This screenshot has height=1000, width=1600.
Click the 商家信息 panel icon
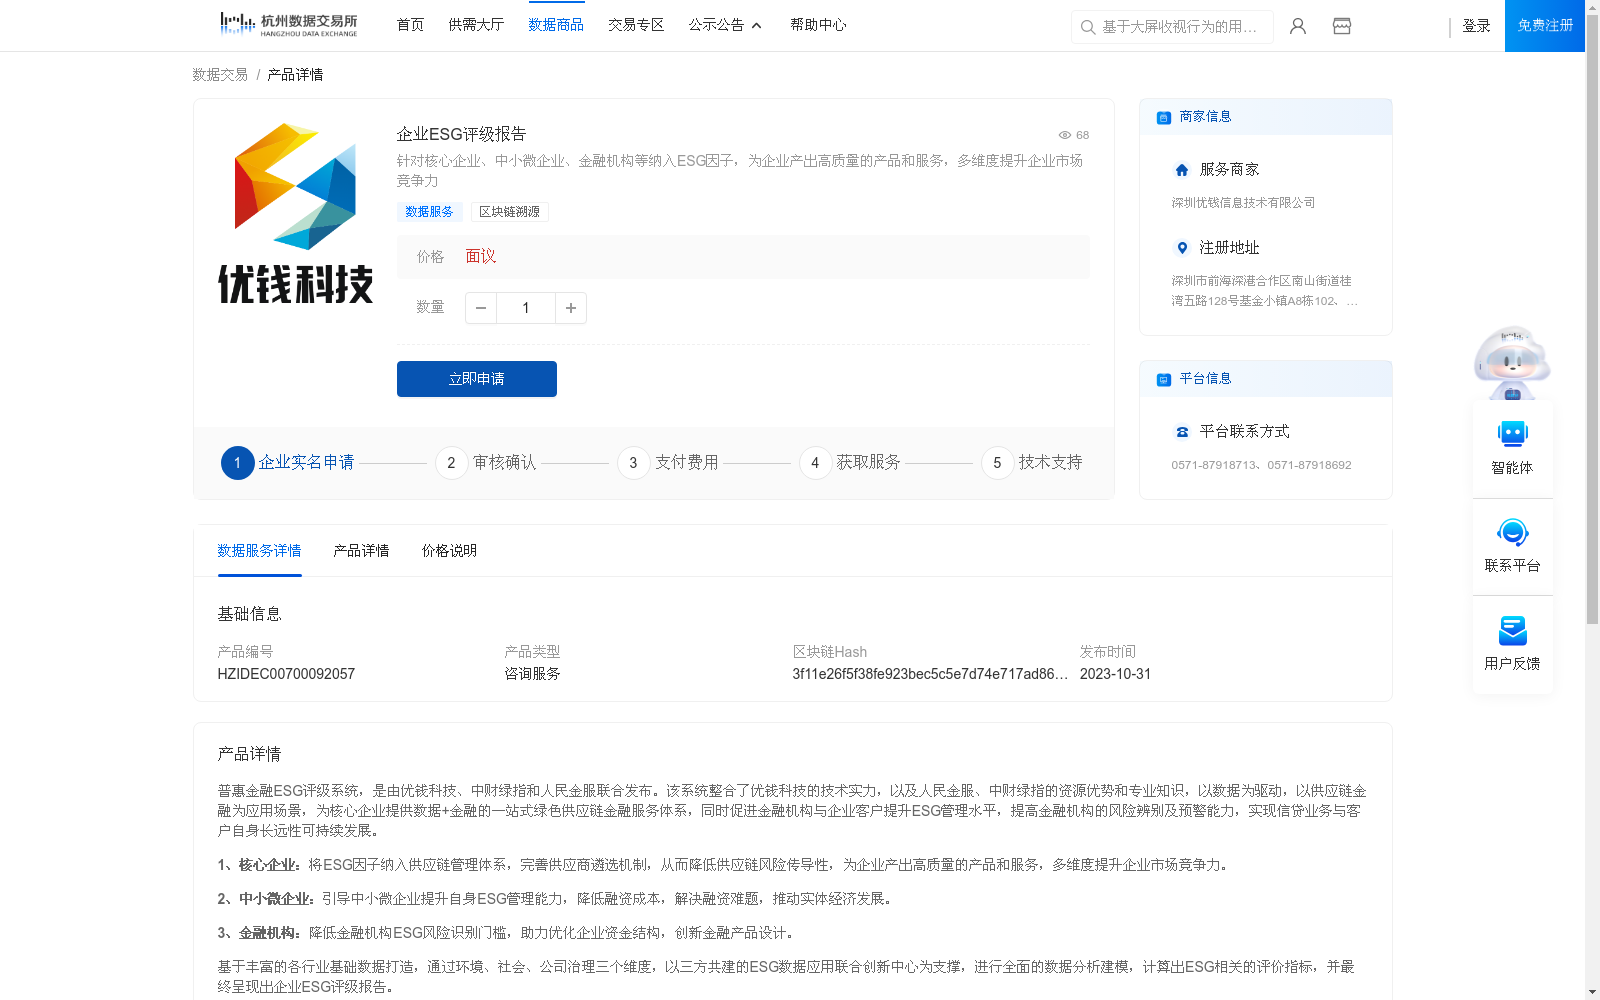(1164, 118)
